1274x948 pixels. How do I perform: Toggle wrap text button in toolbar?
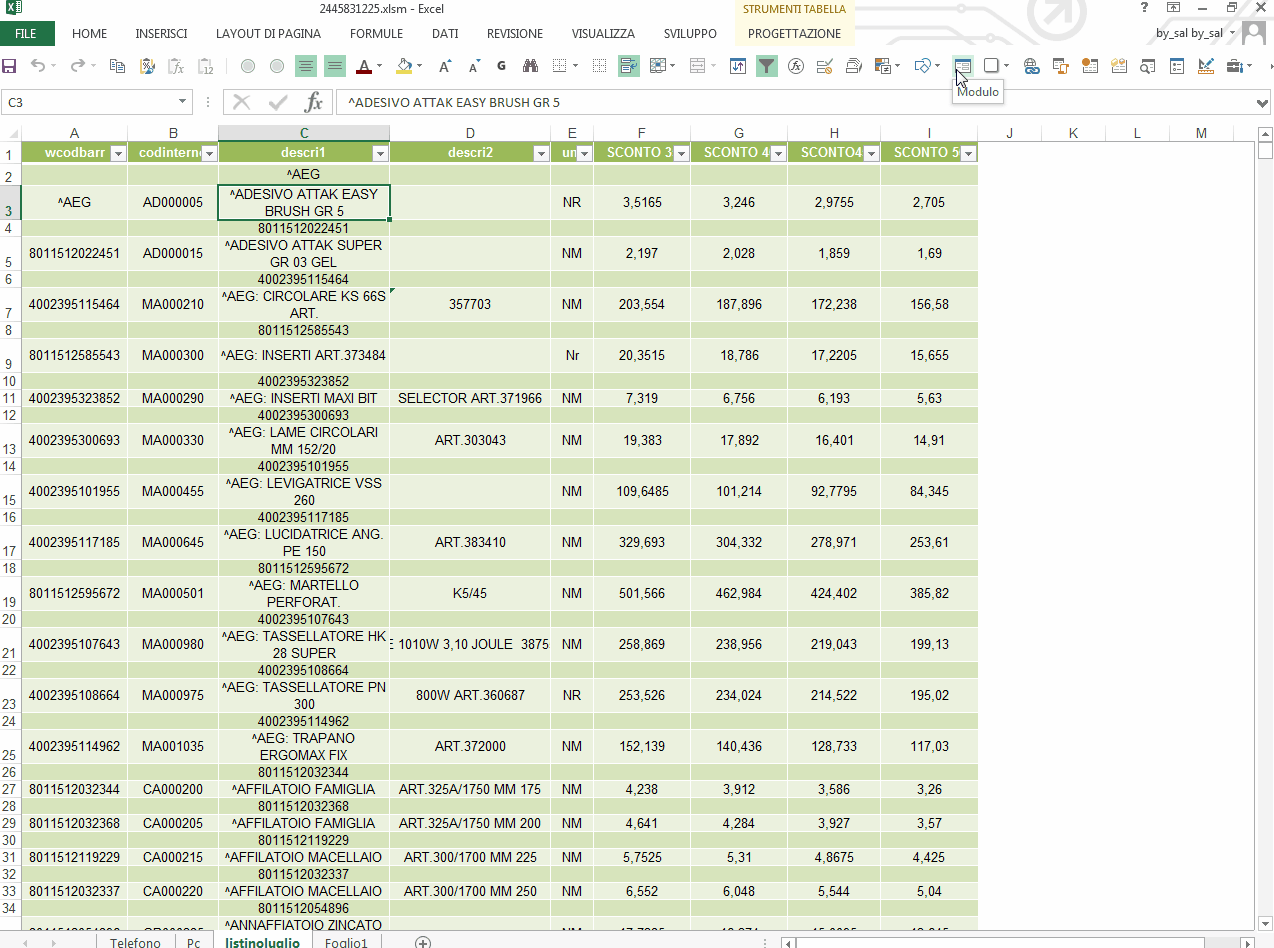[628, 67]
